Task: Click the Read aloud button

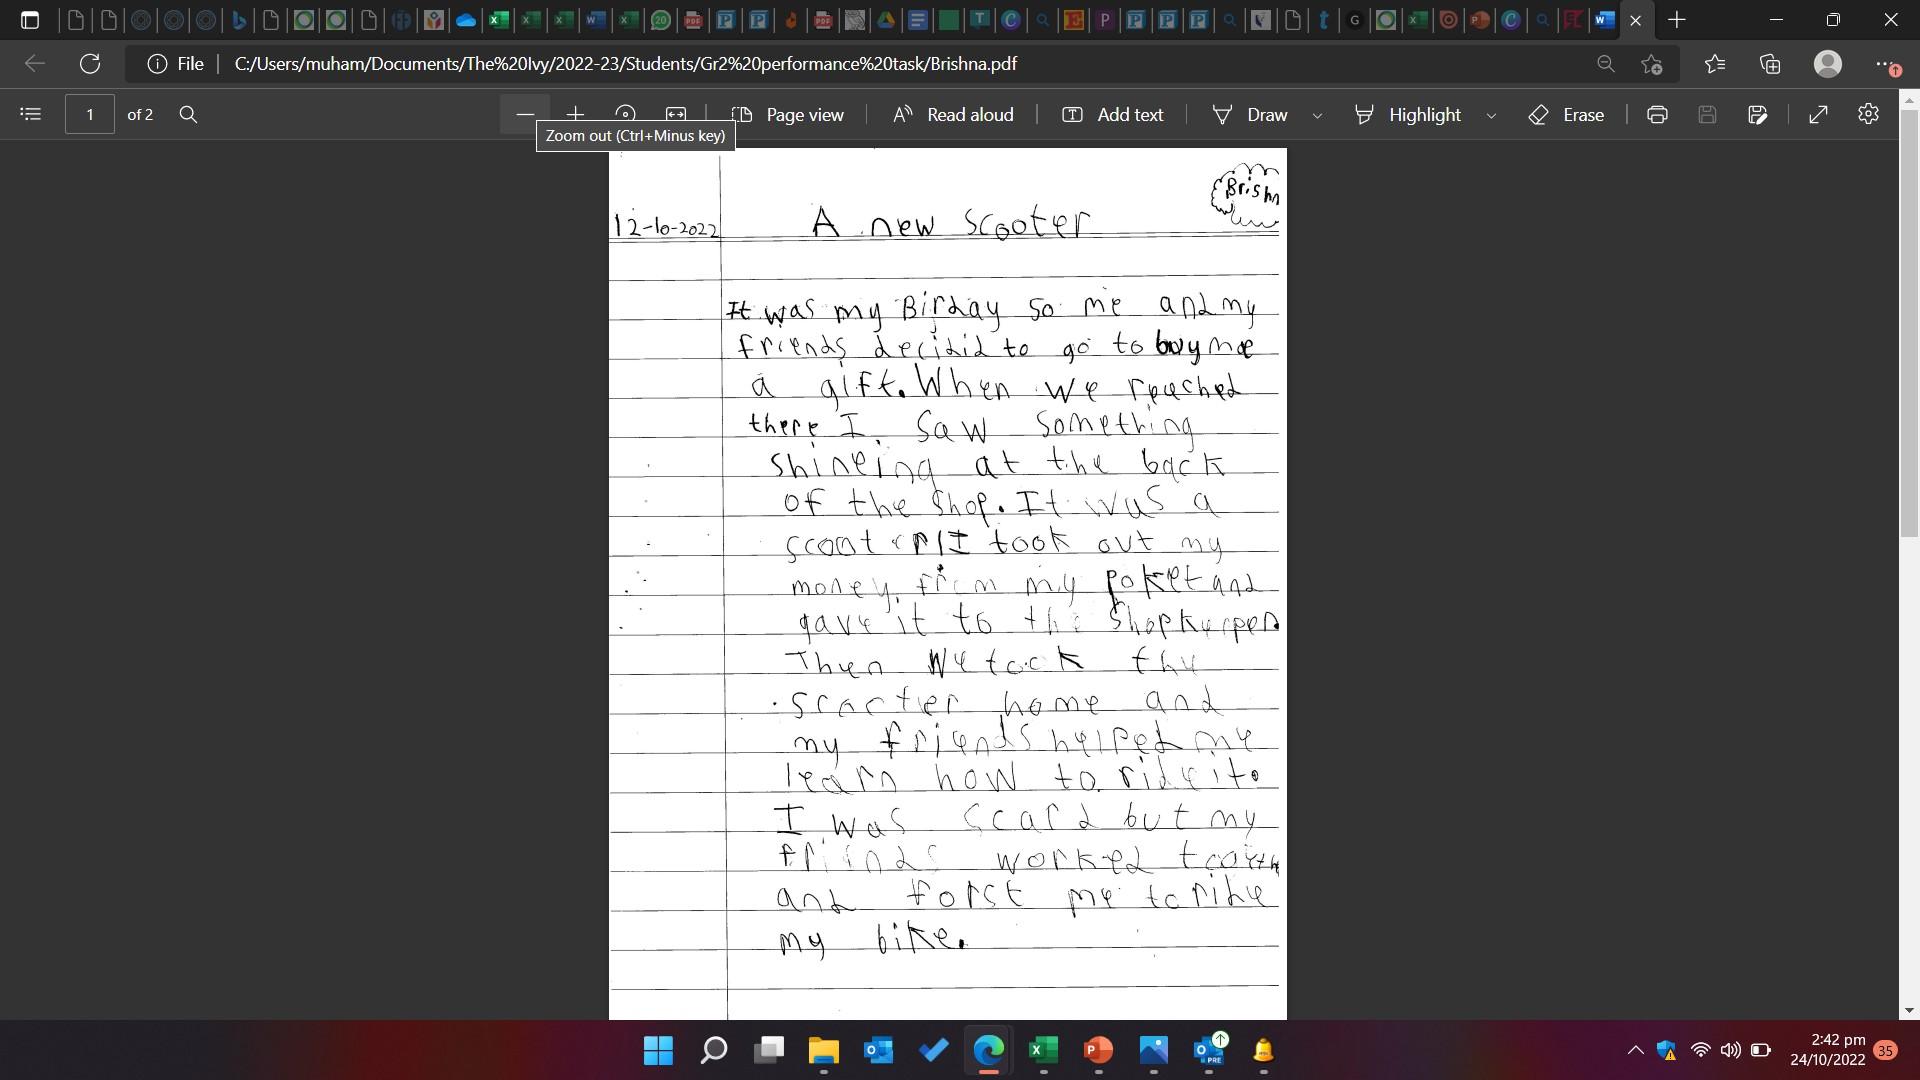Action: pyautogui.click(x=953, y=114)
